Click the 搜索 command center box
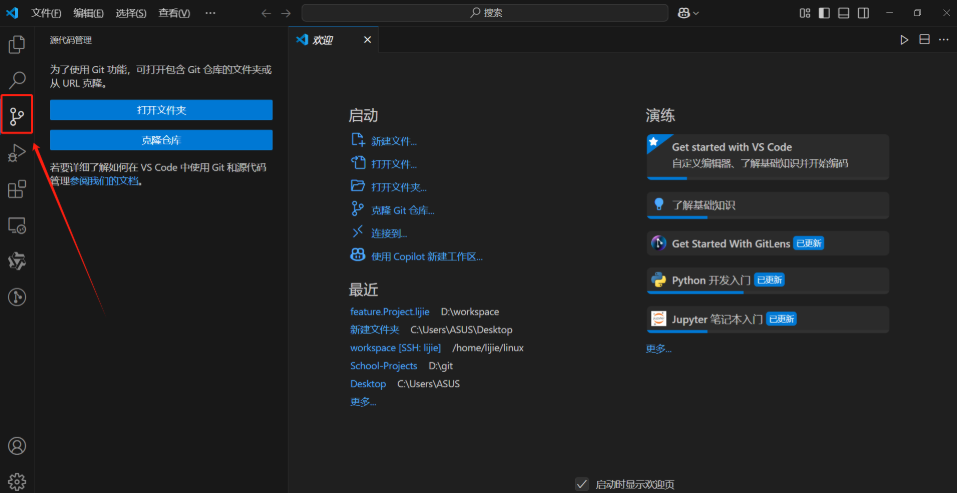Viewport: 957px width, 493px height. point(485,13)
